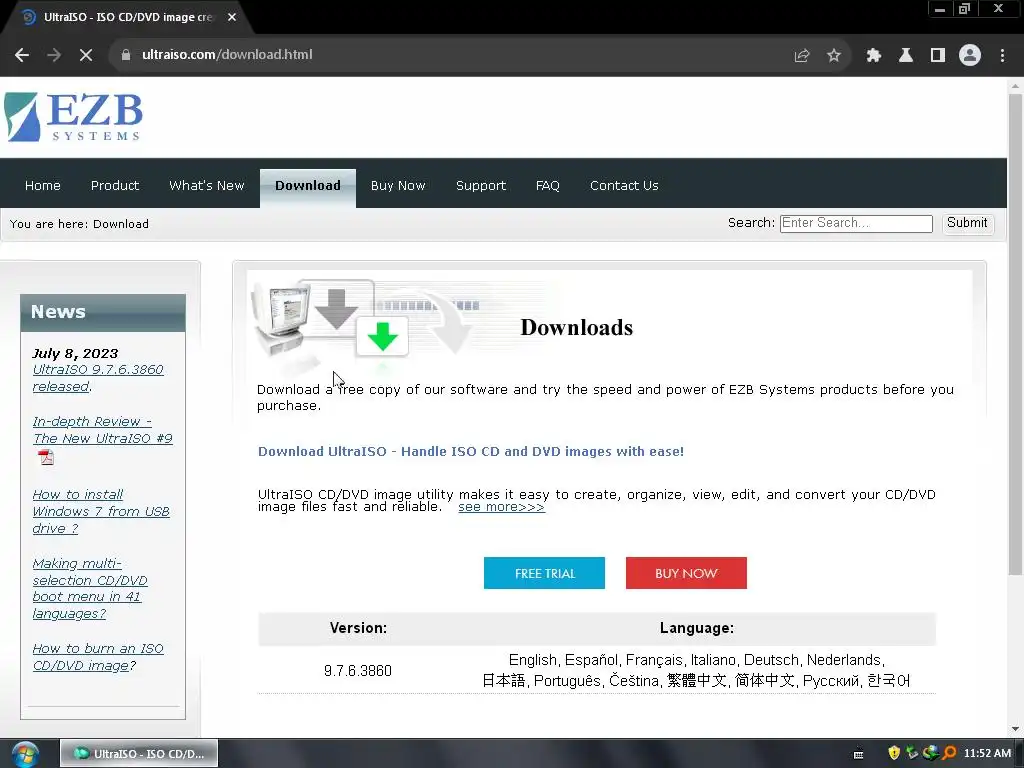The height and width of the screenshot is (768, 1024).
Task: Click version number 9.7.6.3860
Action: (x=358, y=671)
